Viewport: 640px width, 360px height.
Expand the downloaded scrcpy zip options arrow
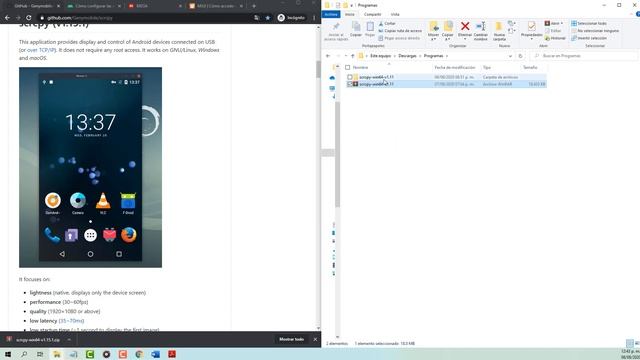click(69, 340)
